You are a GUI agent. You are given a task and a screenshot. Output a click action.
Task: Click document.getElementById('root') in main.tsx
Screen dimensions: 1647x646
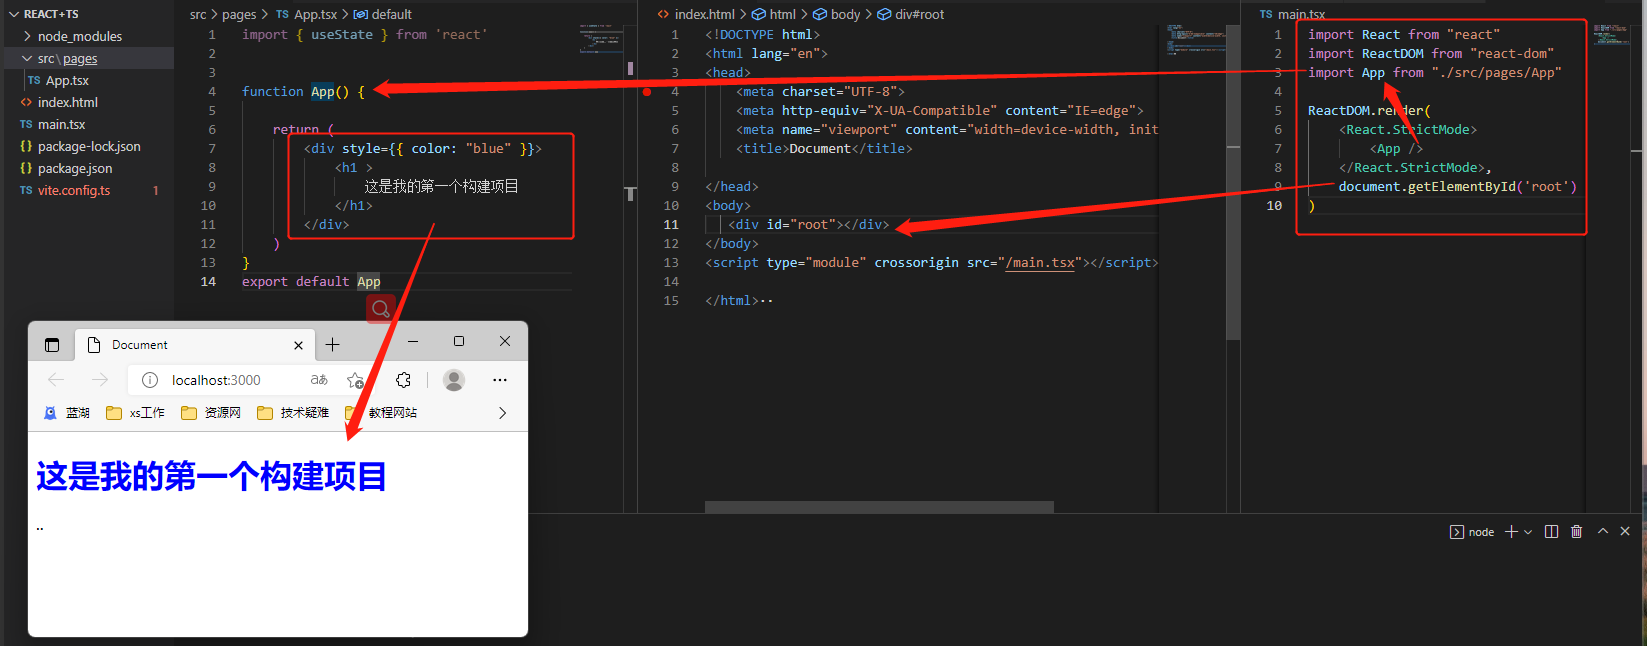[x=1457, y=187]
